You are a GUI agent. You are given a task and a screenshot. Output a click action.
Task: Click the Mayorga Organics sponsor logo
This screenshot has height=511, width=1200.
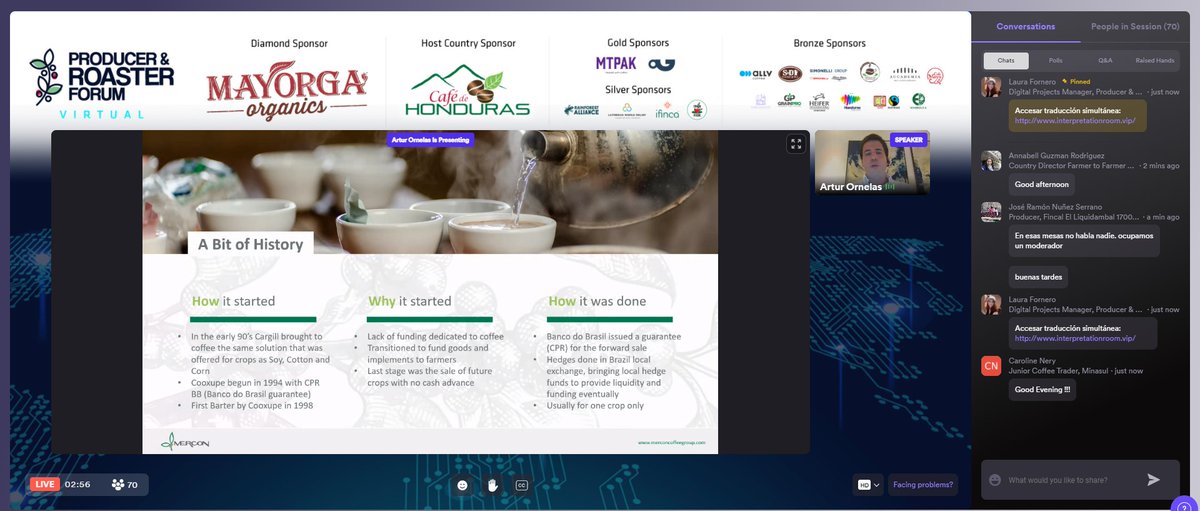coord(288,93)
